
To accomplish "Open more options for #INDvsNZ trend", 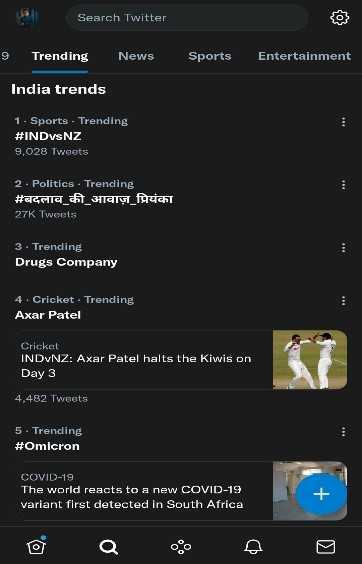I will (x=343, y=122).
